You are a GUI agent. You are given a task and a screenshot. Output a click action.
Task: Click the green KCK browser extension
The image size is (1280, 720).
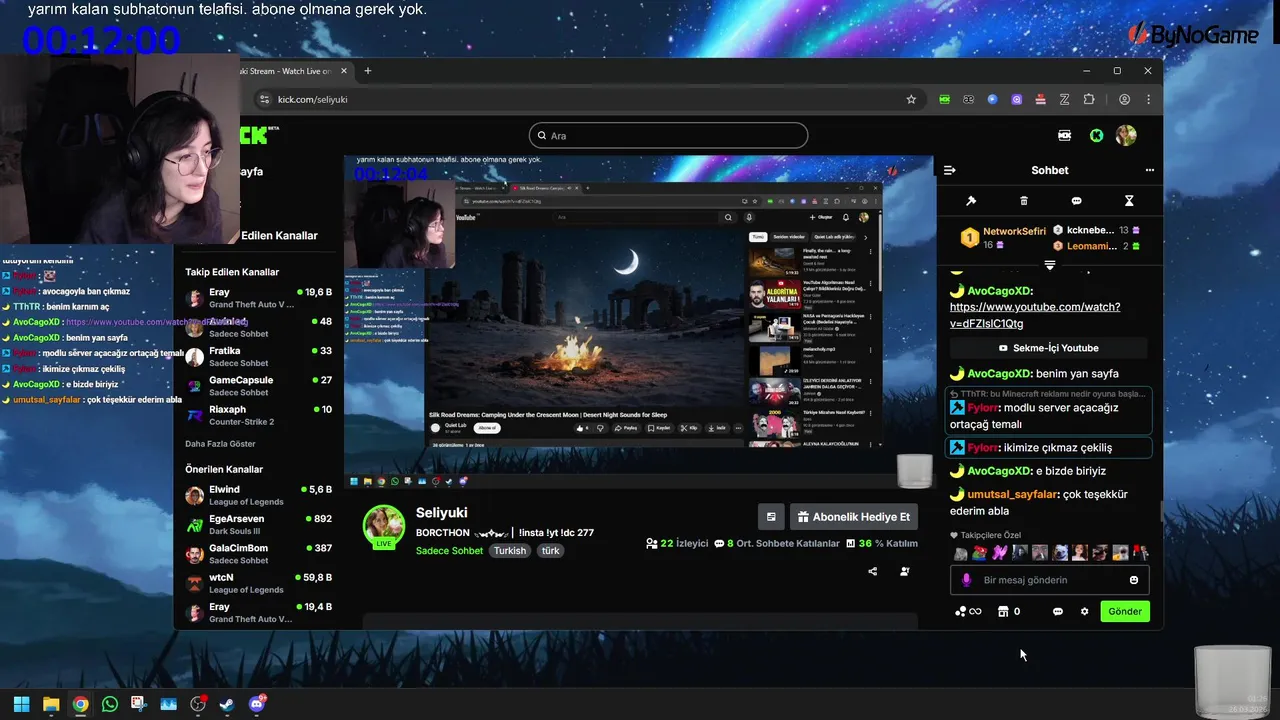[944, 99]
